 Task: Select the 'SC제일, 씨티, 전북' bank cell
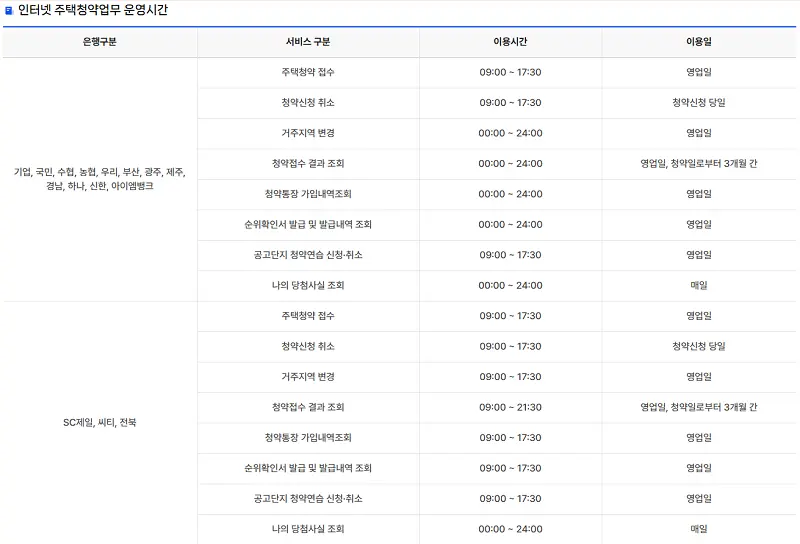pyautogui.click(x=99, y=423)
